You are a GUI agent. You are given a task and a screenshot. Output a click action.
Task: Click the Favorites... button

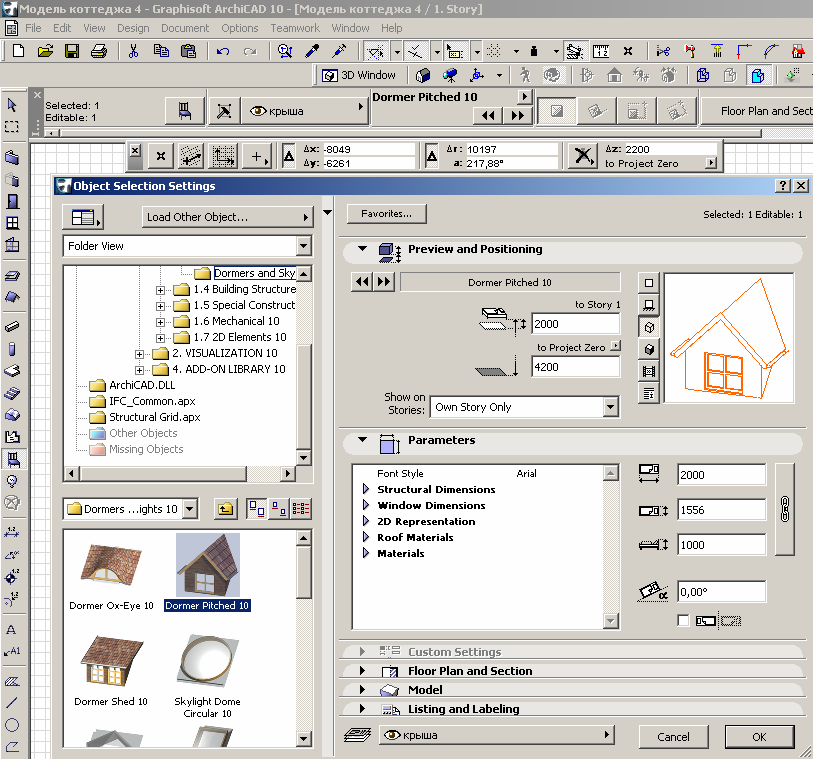tap(386, 214)
